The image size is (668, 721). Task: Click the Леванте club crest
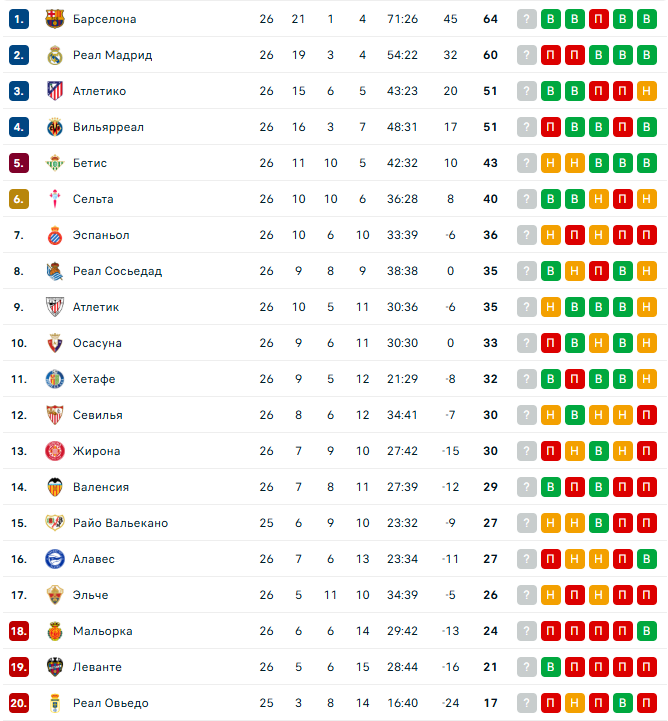(x=55, y=667)
